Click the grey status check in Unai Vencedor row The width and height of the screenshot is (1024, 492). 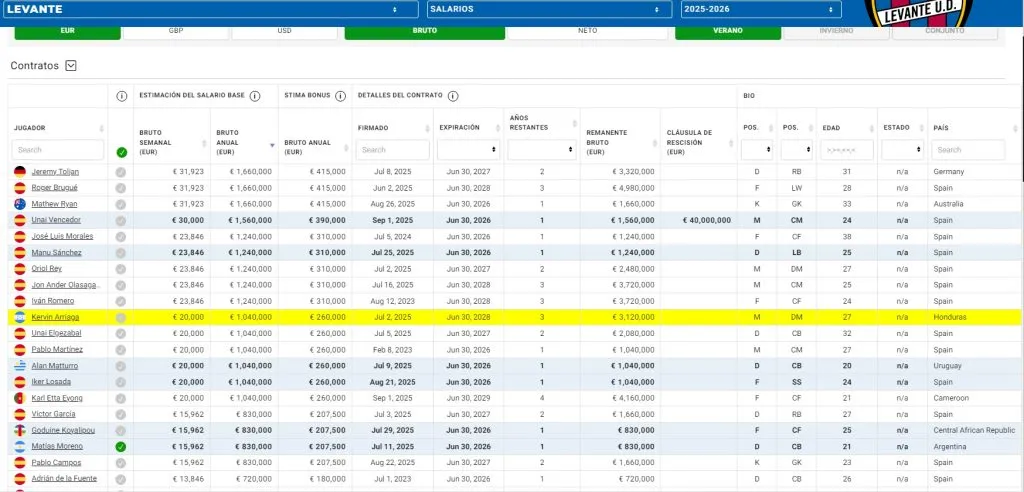pos(121,221)
